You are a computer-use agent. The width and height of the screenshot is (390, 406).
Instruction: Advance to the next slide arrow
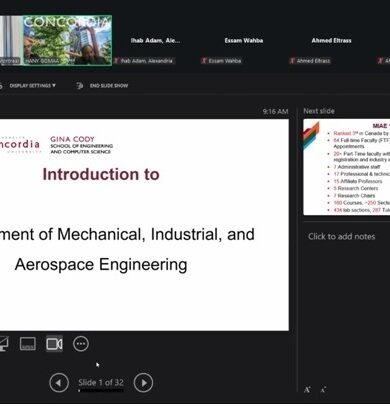pos(143,383)
